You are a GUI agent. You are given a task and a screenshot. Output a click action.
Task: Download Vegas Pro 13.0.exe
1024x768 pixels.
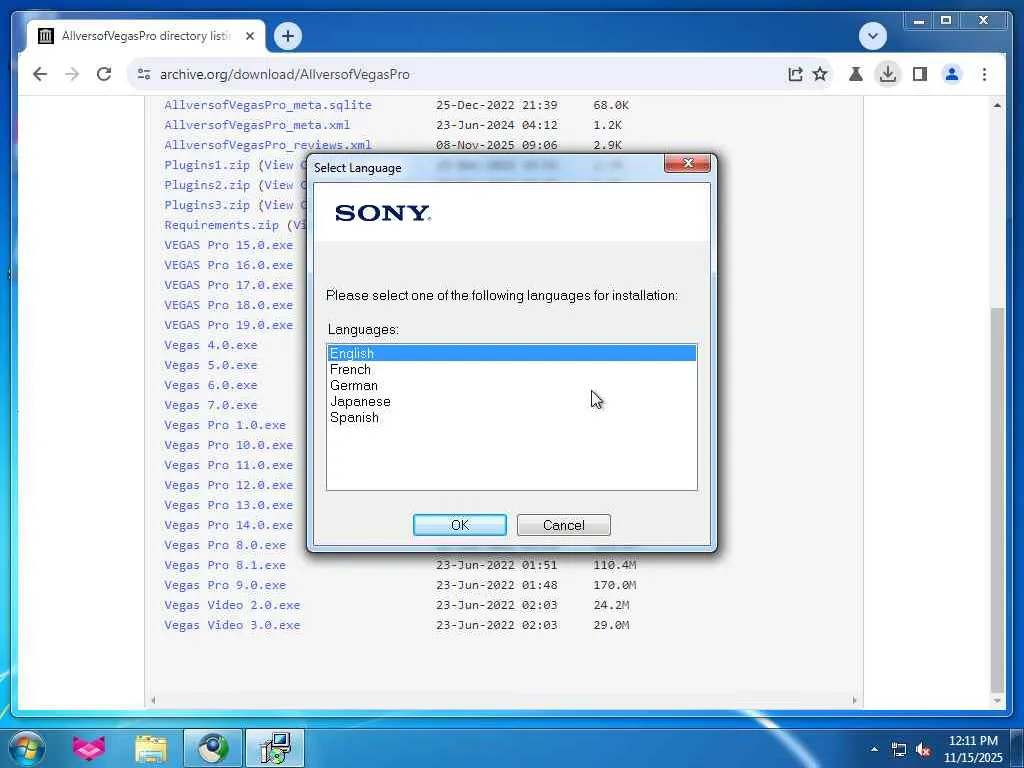(229, 505)
